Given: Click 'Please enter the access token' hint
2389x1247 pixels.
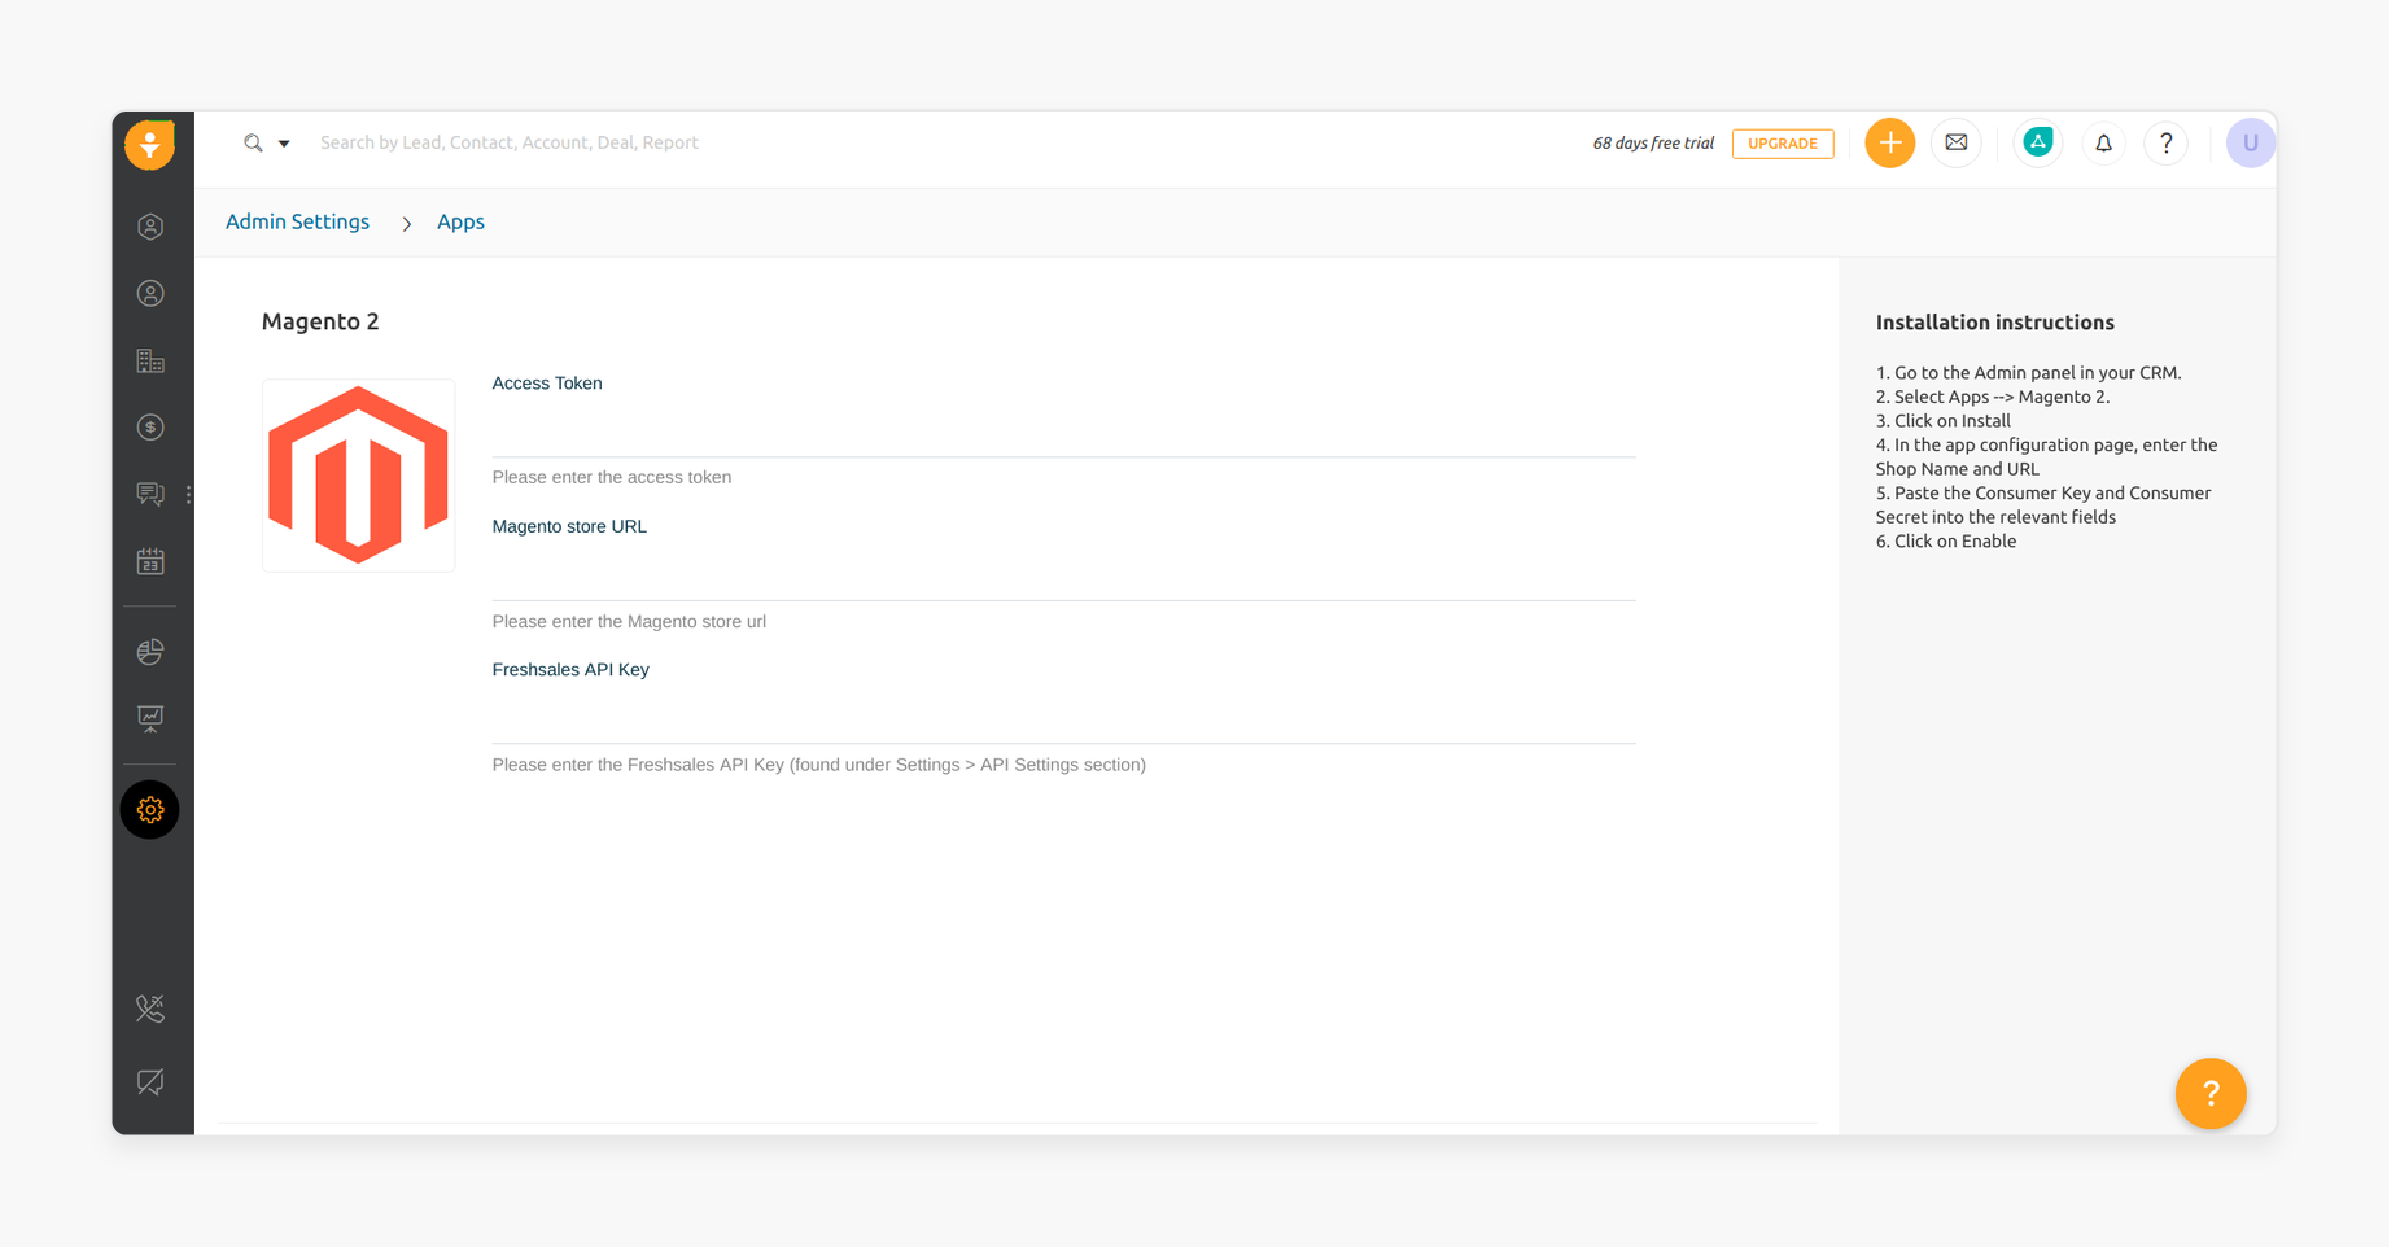Looking at the screenshot, I should 612,477.
